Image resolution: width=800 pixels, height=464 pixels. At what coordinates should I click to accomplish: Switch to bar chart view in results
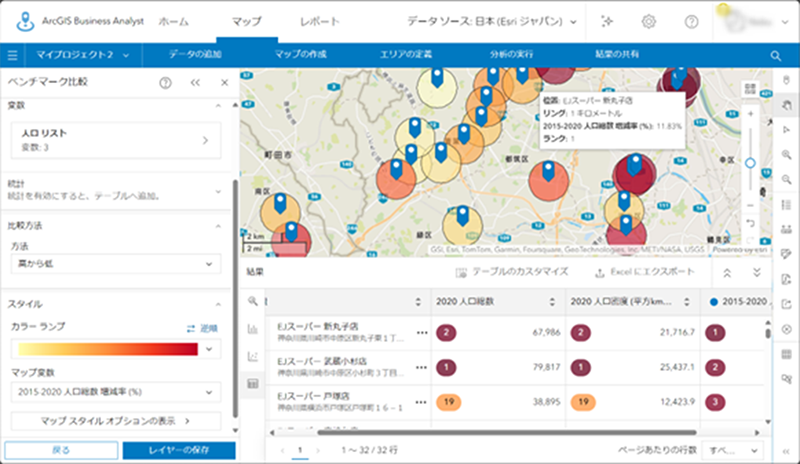(x=253, y=329)
